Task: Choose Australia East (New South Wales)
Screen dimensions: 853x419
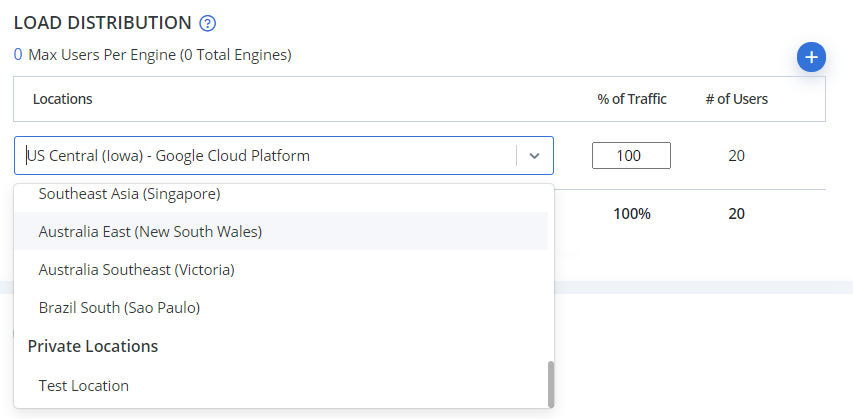Action: 150,231
